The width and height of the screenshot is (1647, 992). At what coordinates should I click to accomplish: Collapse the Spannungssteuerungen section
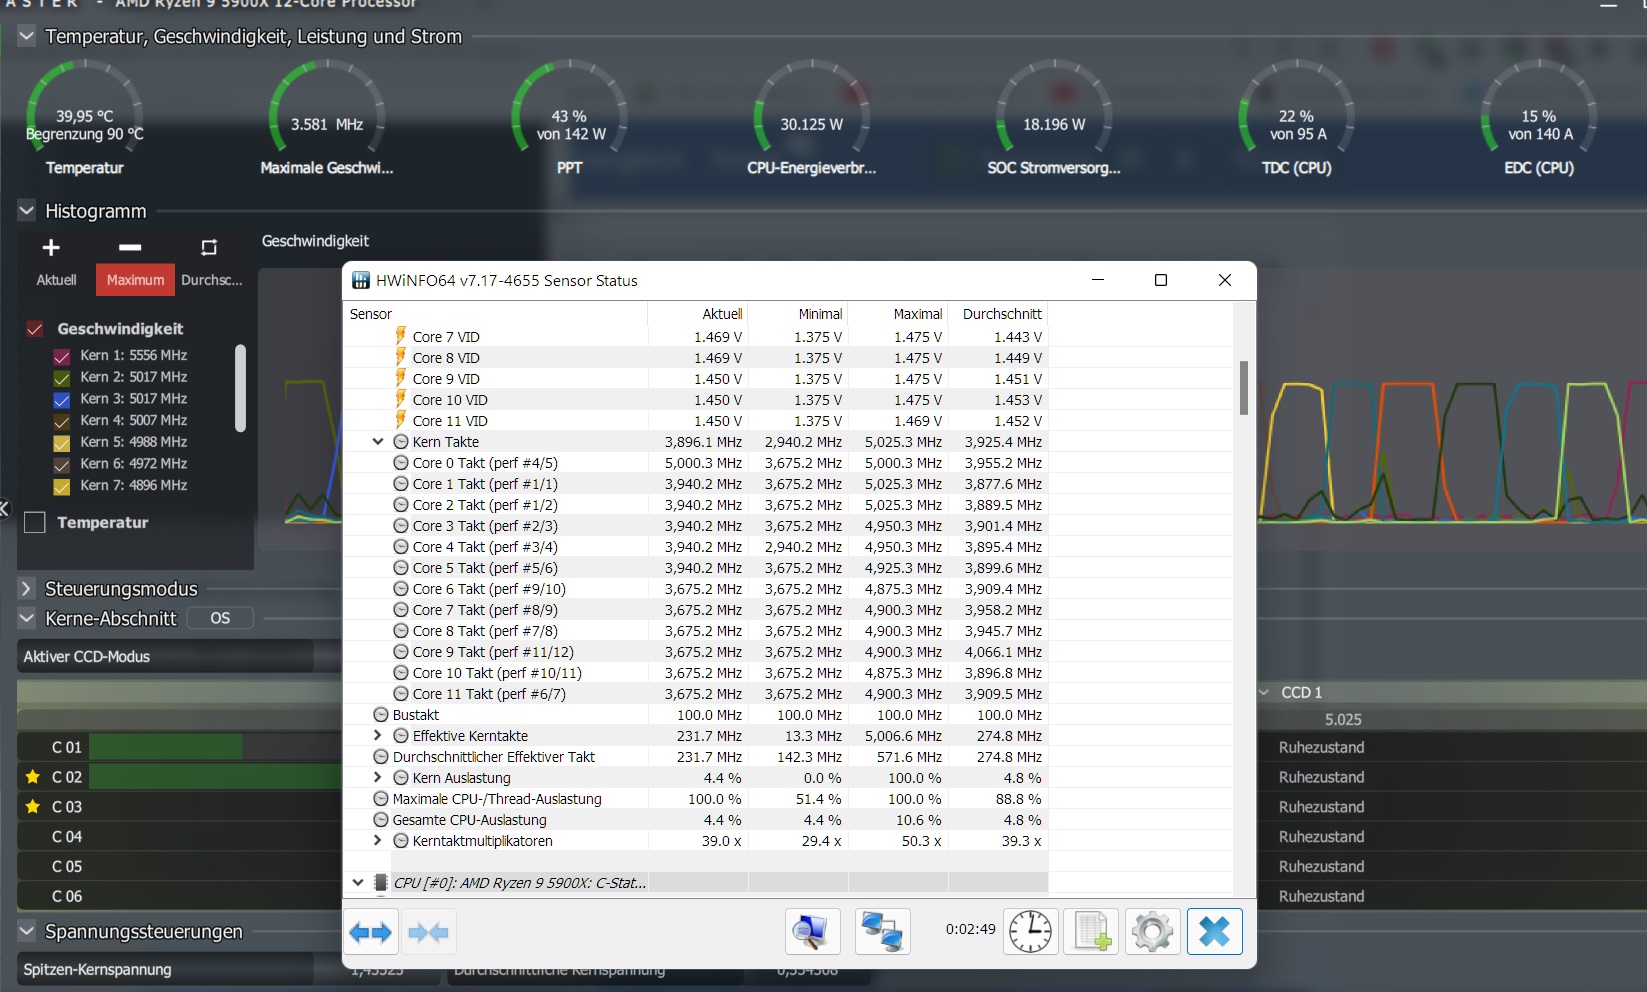(x=27, y=931)
